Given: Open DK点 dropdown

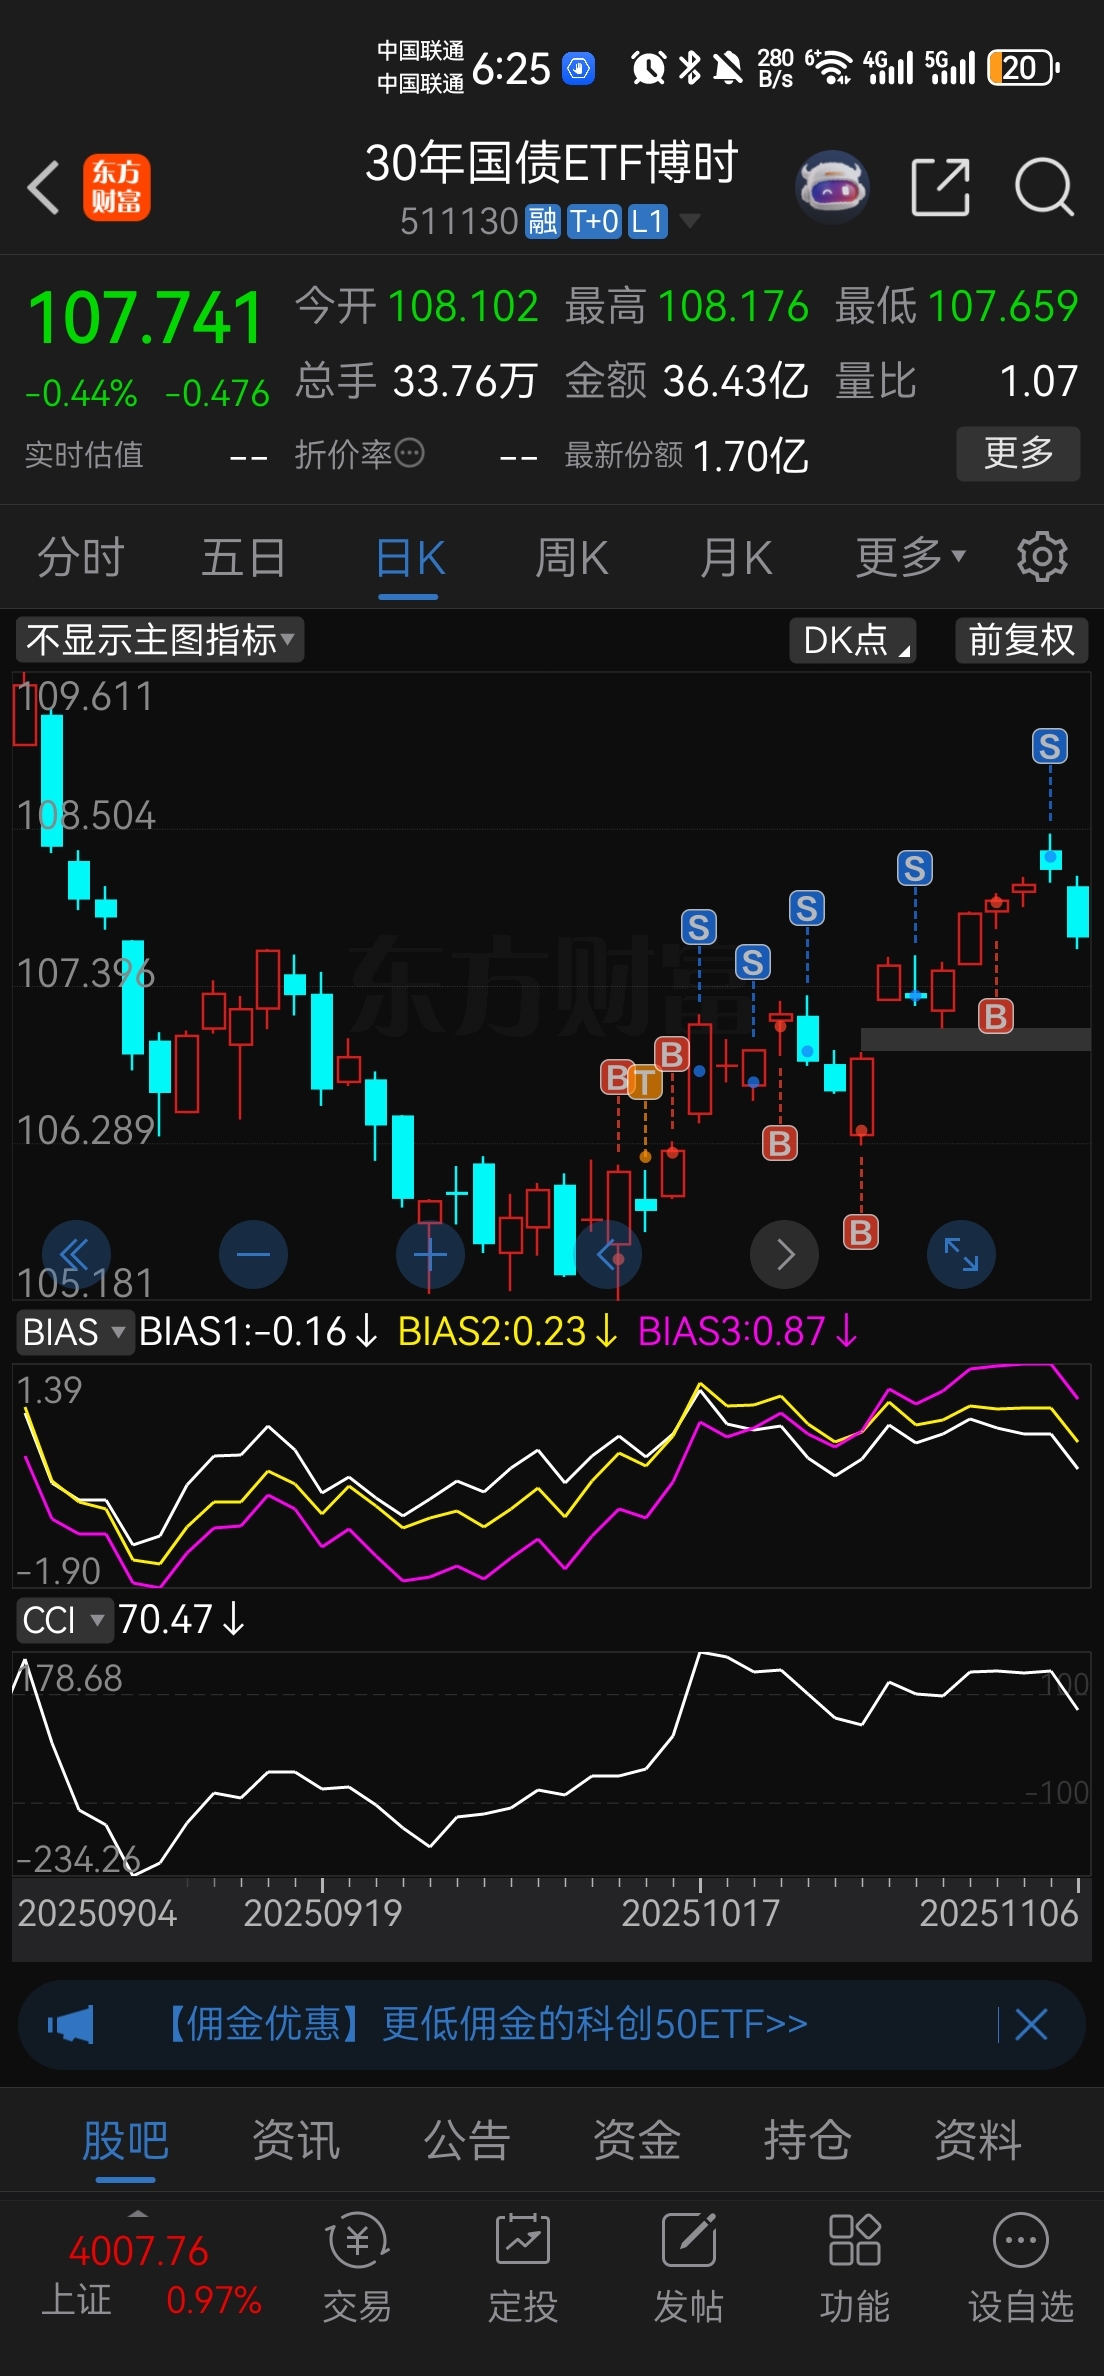Looking at the screenshot, I should click(x=853, y=640).
